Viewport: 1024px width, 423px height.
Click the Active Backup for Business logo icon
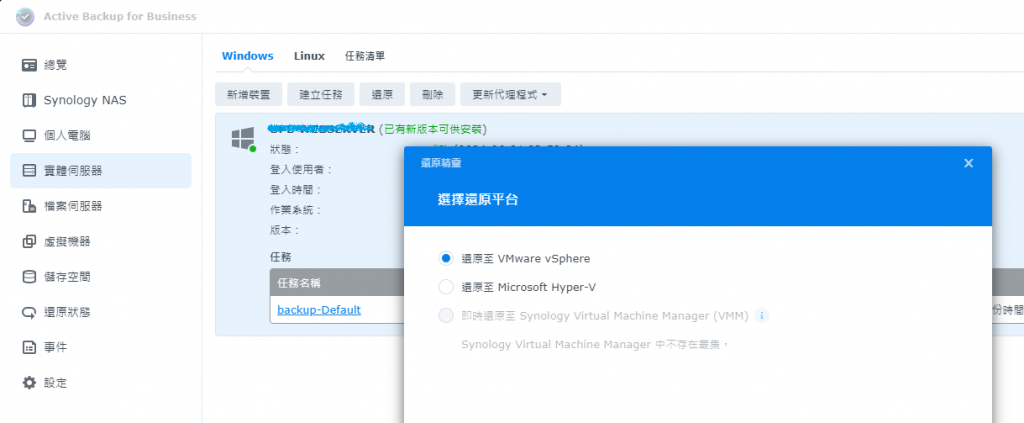[x=25, y=17]
